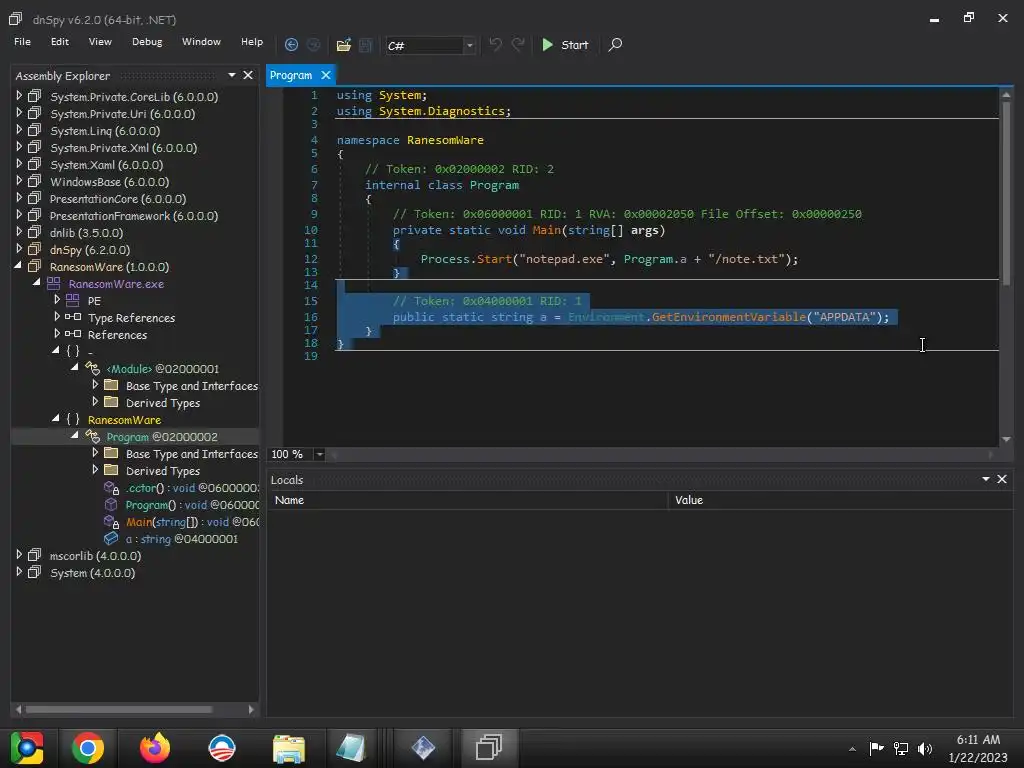Open the 100 % zoom level dropdown

pyautogui.click(x=319, y=454)
